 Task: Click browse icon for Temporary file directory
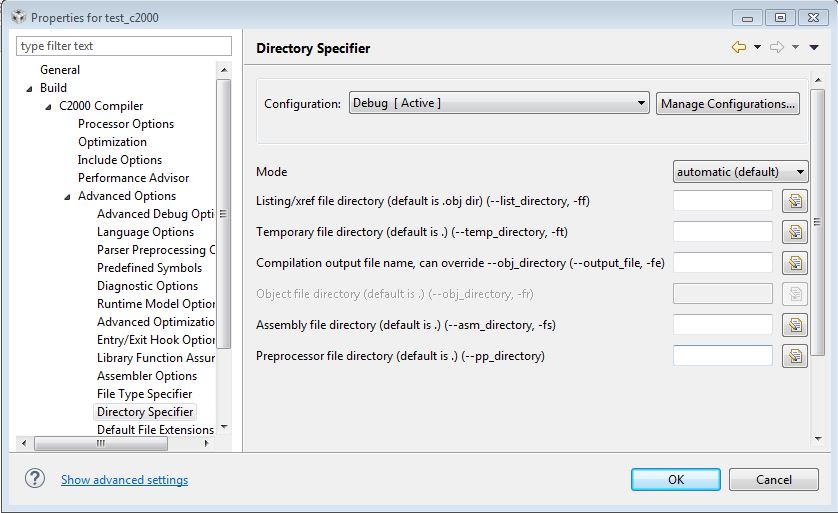click(795, 232)
